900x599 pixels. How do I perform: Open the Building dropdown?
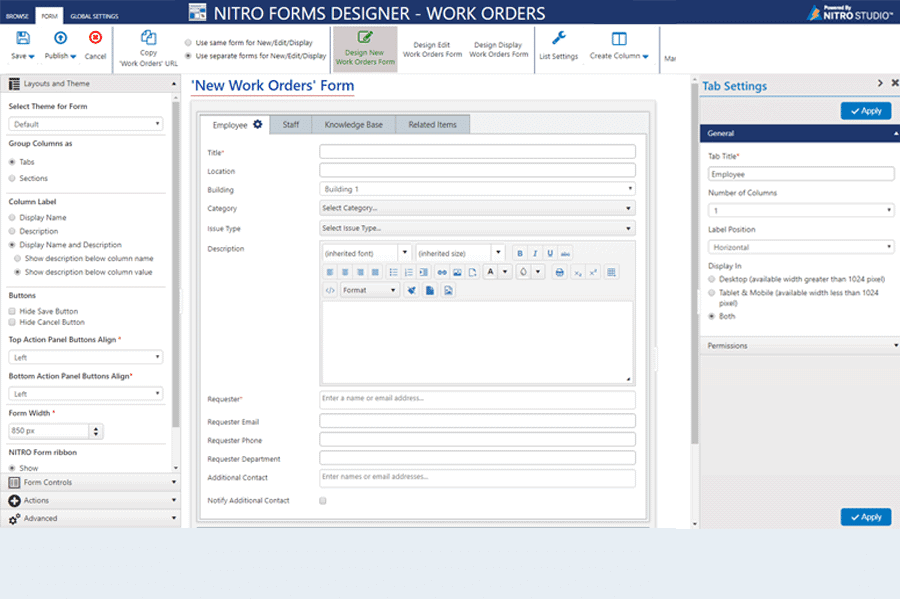[x=478, y=189]
